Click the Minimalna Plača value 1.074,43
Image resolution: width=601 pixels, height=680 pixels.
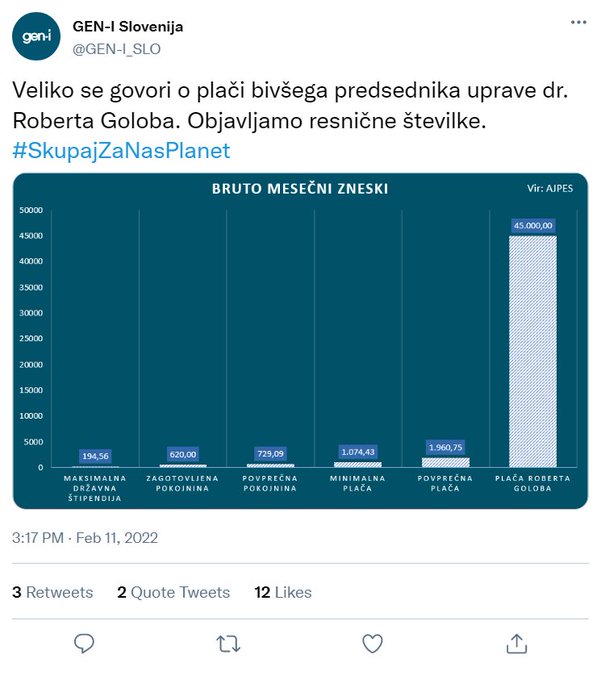coord(358,452)
